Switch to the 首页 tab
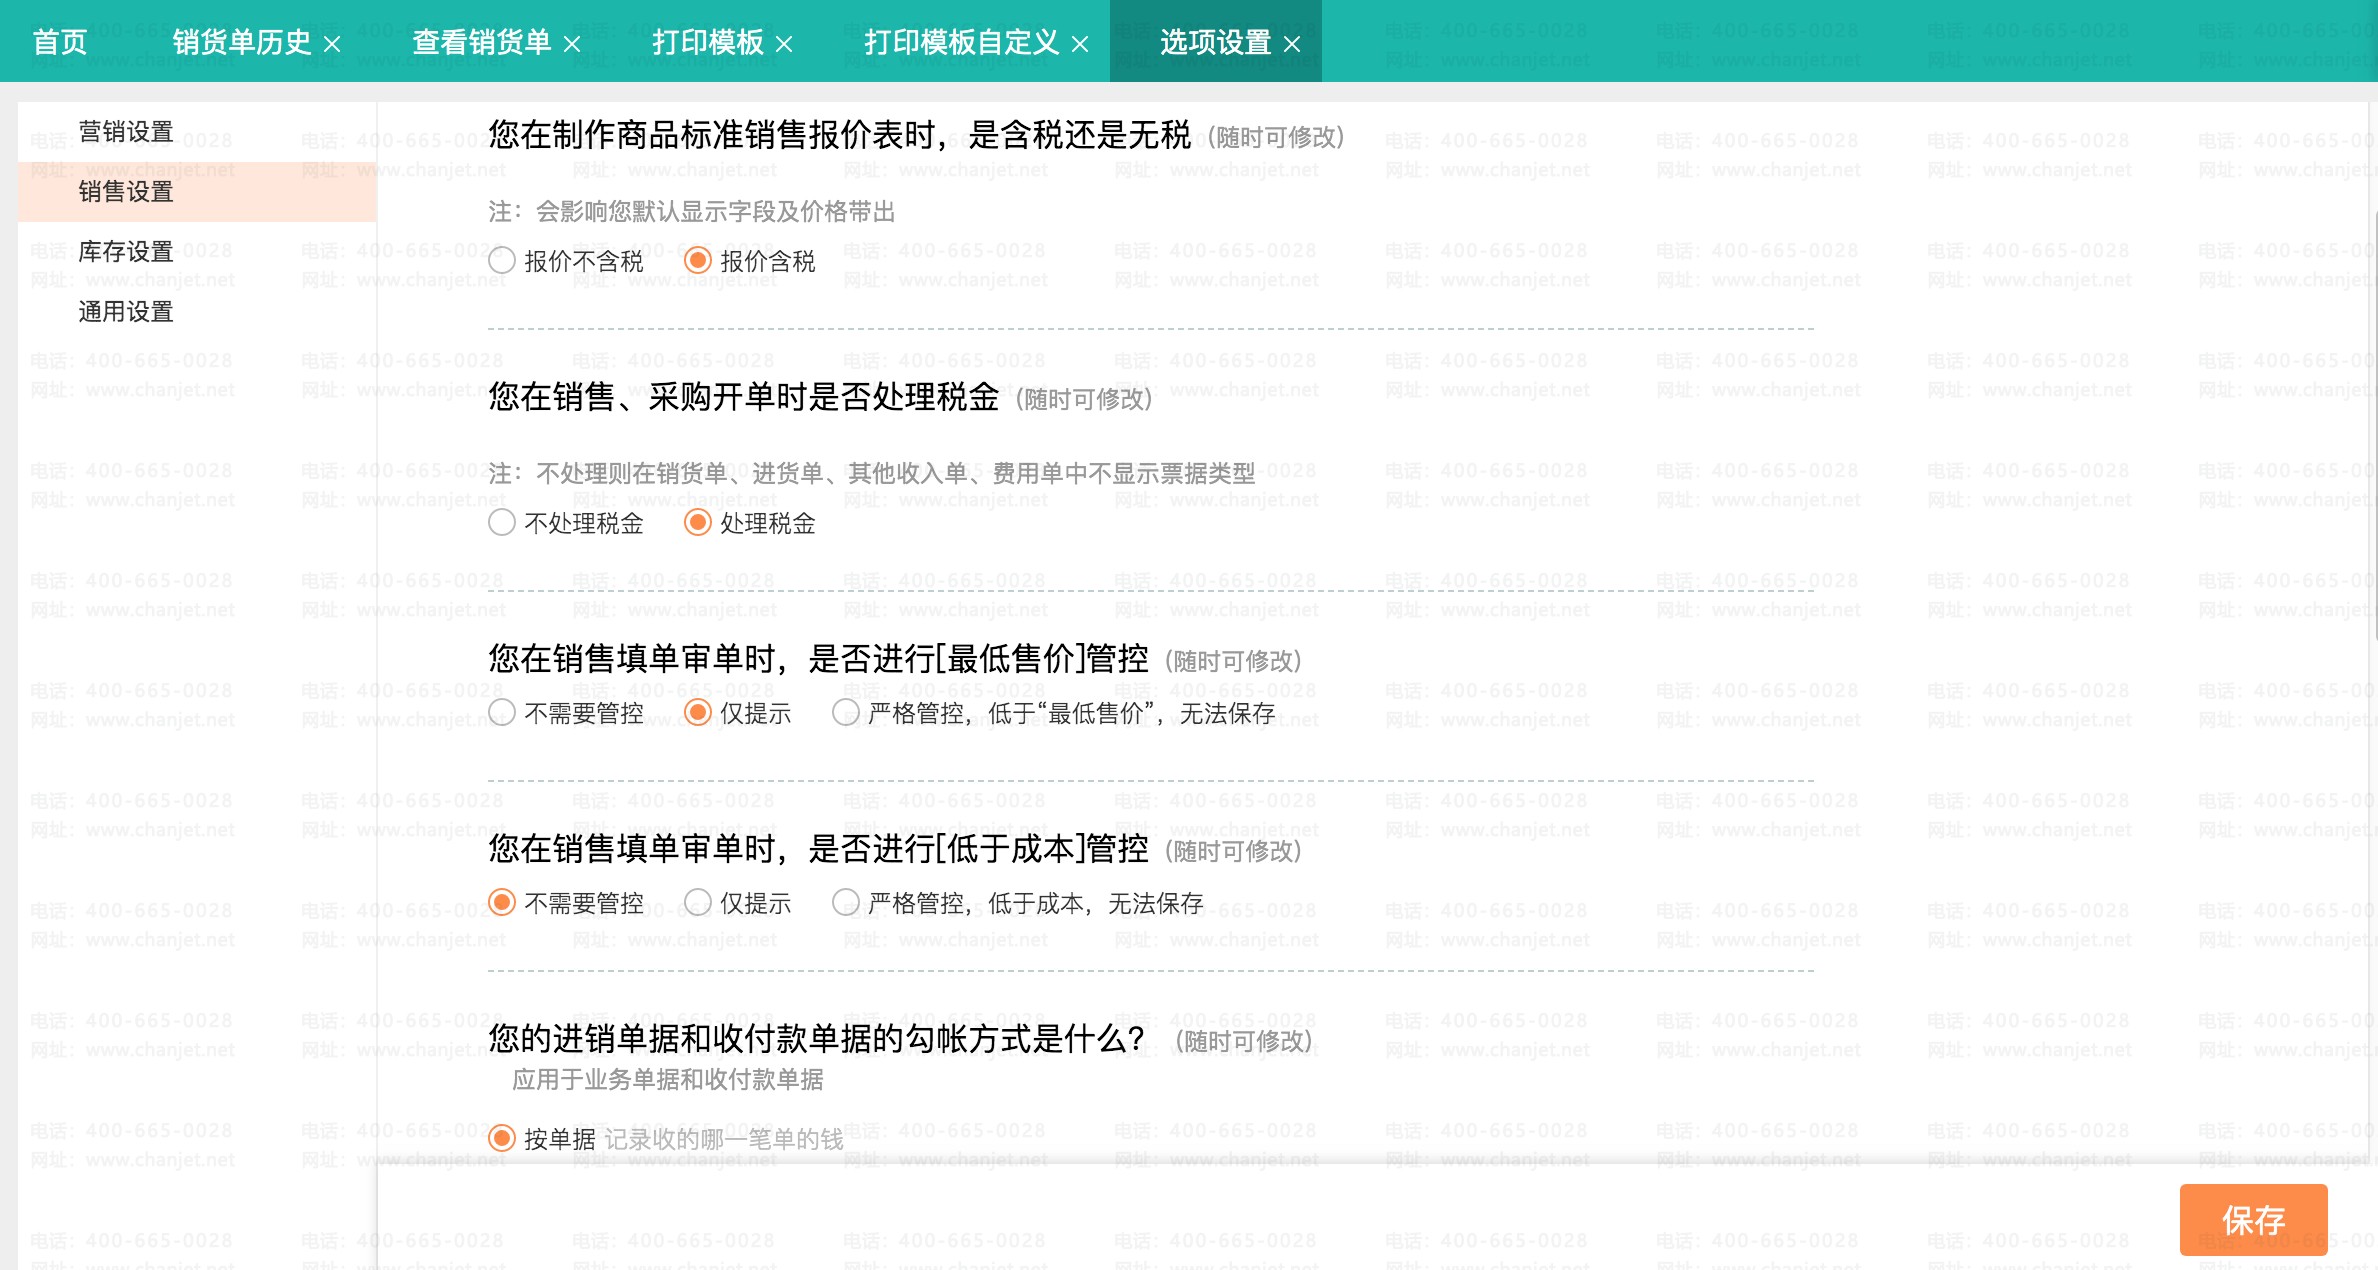This screenshot has width=2378, height=1270. (x=60, y=42)
